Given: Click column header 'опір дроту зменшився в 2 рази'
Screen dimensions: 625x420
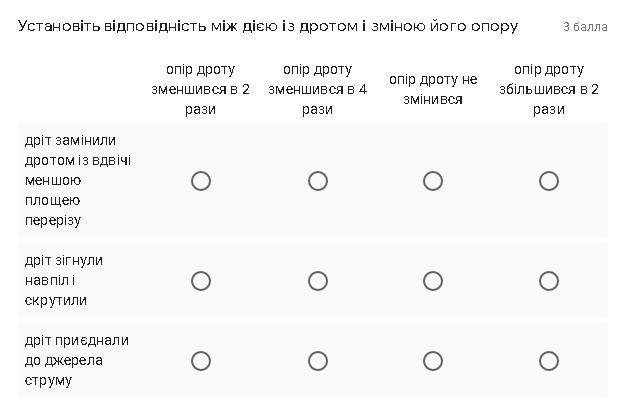Looking at the screenshot, I should [201, 89].
